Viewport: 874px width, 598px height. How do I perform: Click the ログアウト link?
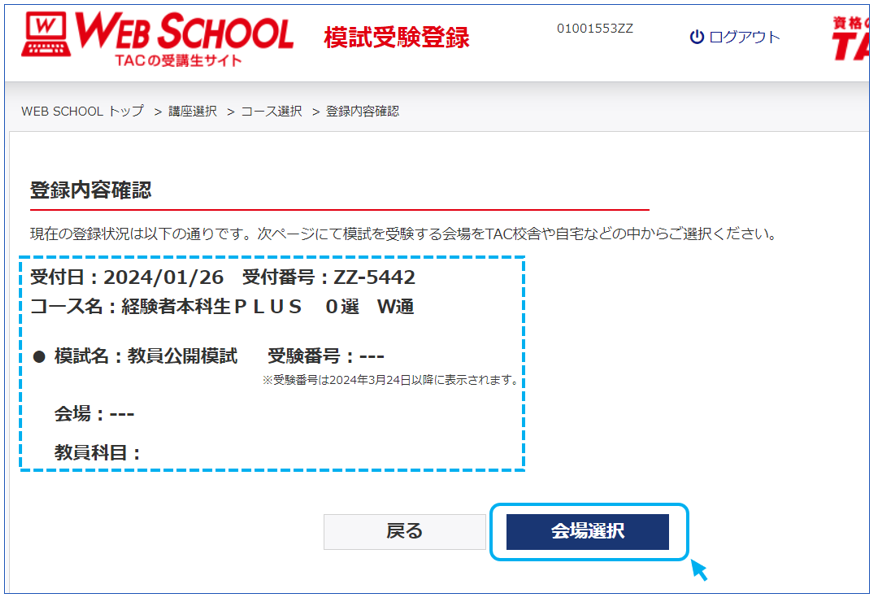[744, 37]
